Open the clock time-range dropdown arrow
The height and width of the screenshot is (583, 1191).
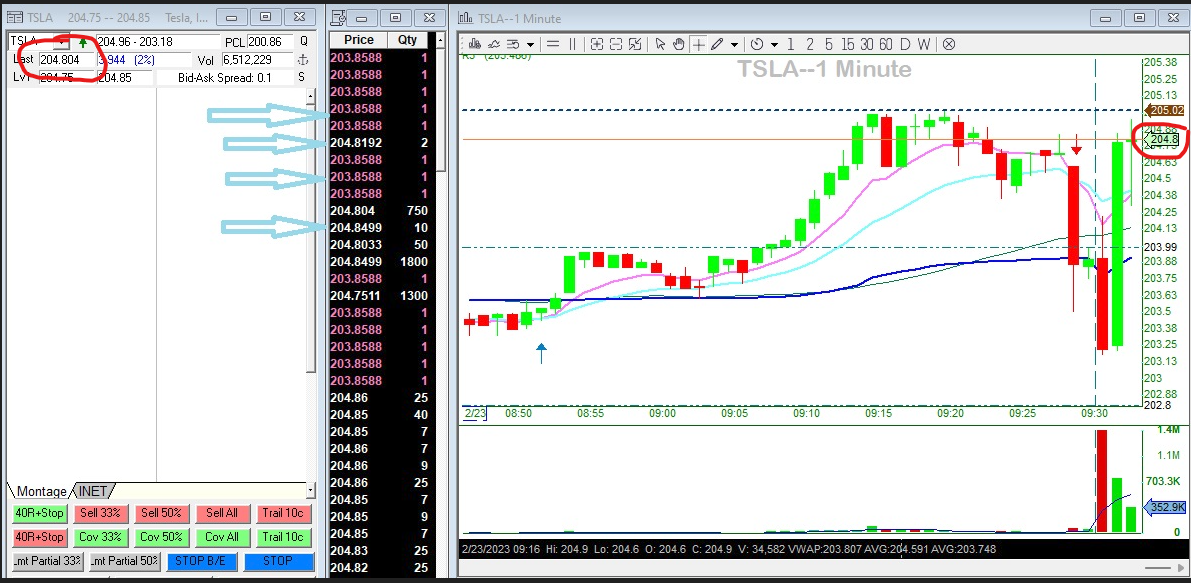point(774,44)
